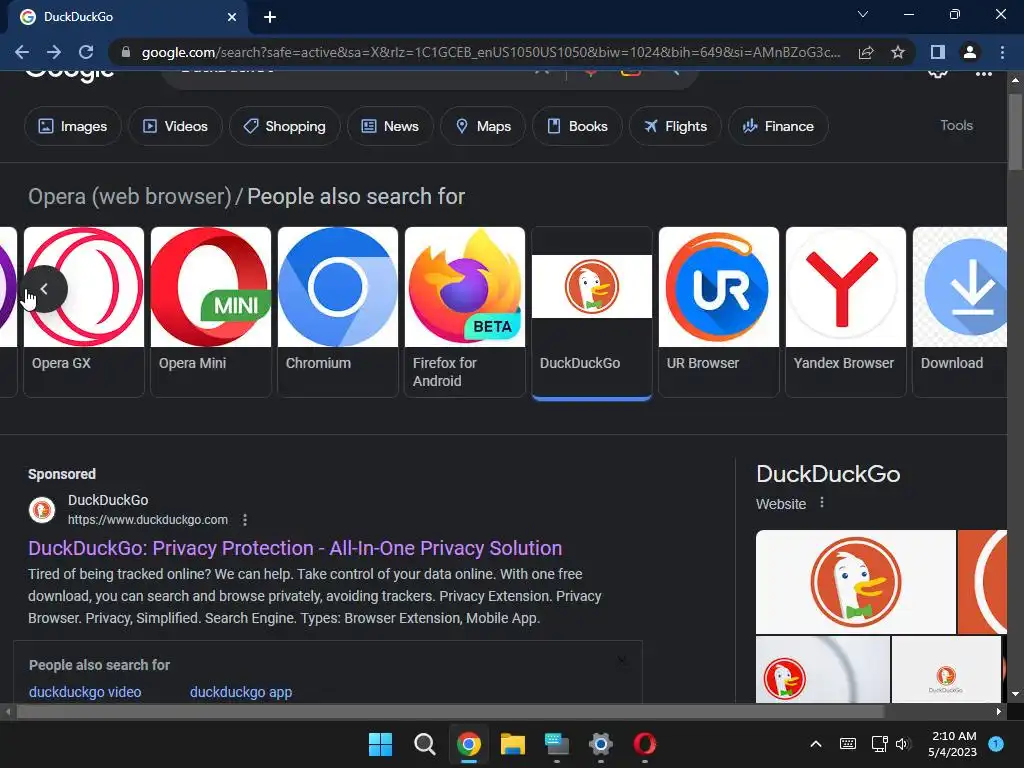
Task: Select the Download card
Action: [x=959, y=312]
